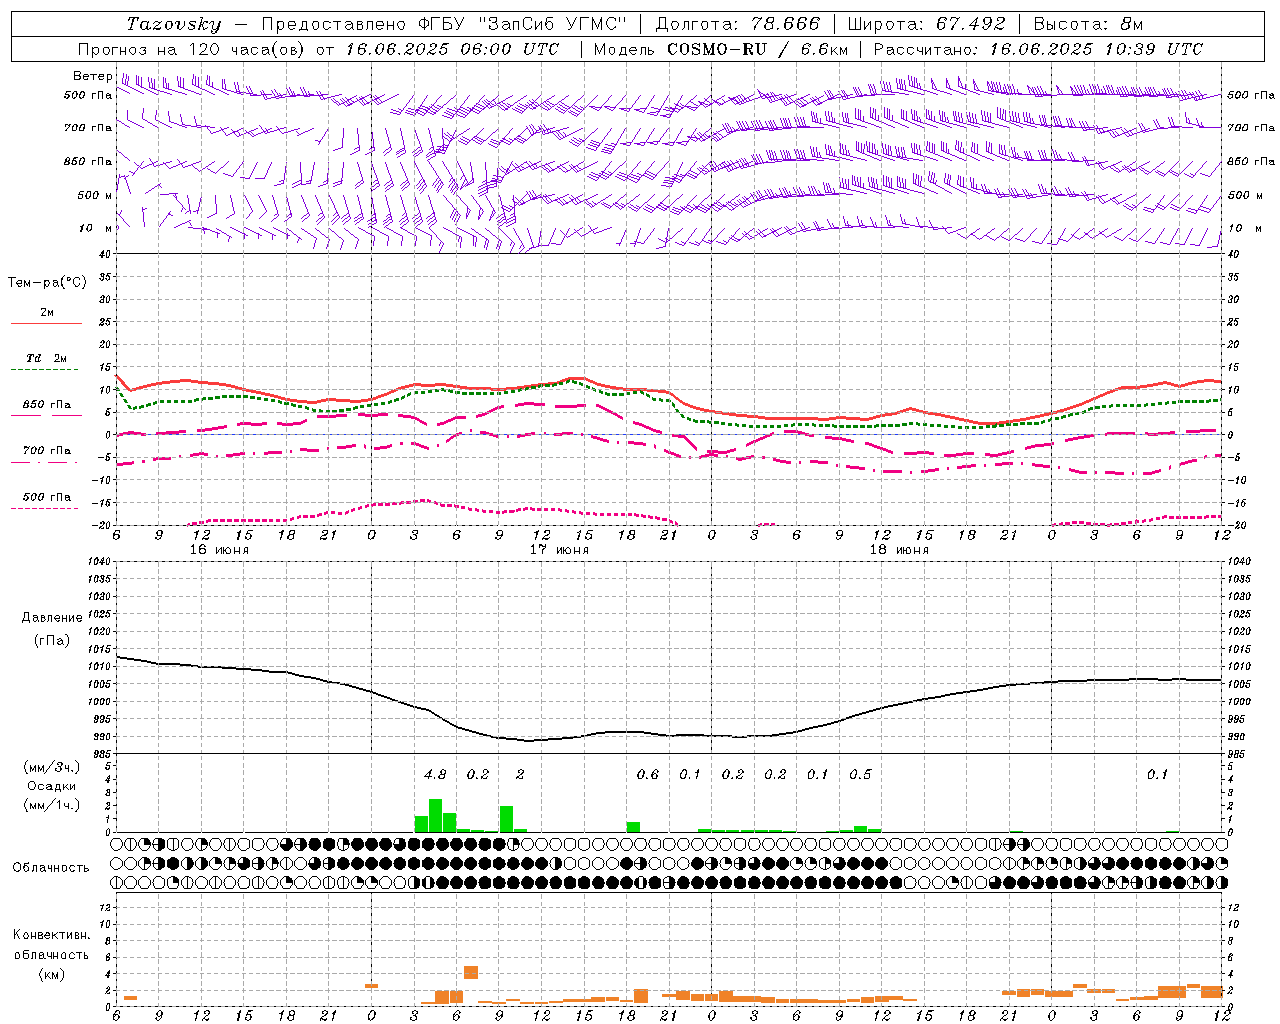The image size is (1280, 1024).
Task: Click the forecast start 16.06.2025 06:00 UTC
Action: [452, 49]
